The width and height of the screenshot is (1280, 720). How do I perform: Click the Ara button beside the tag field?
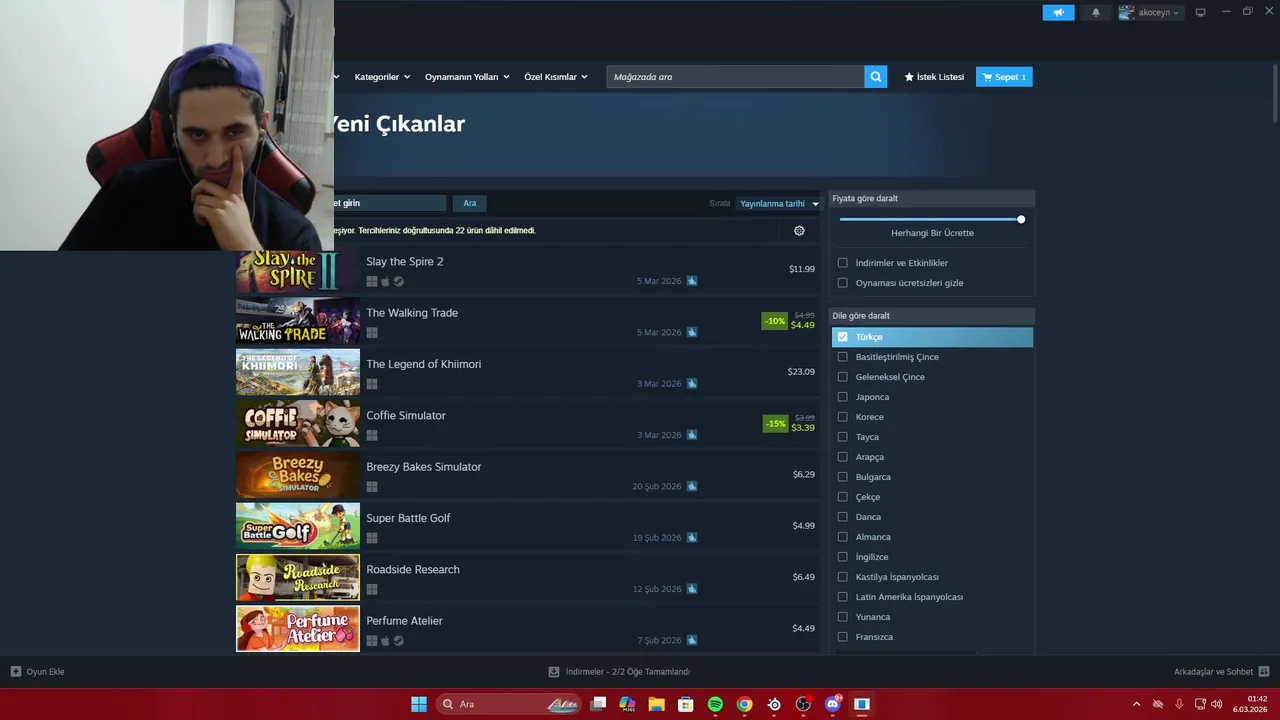(470, 203)
